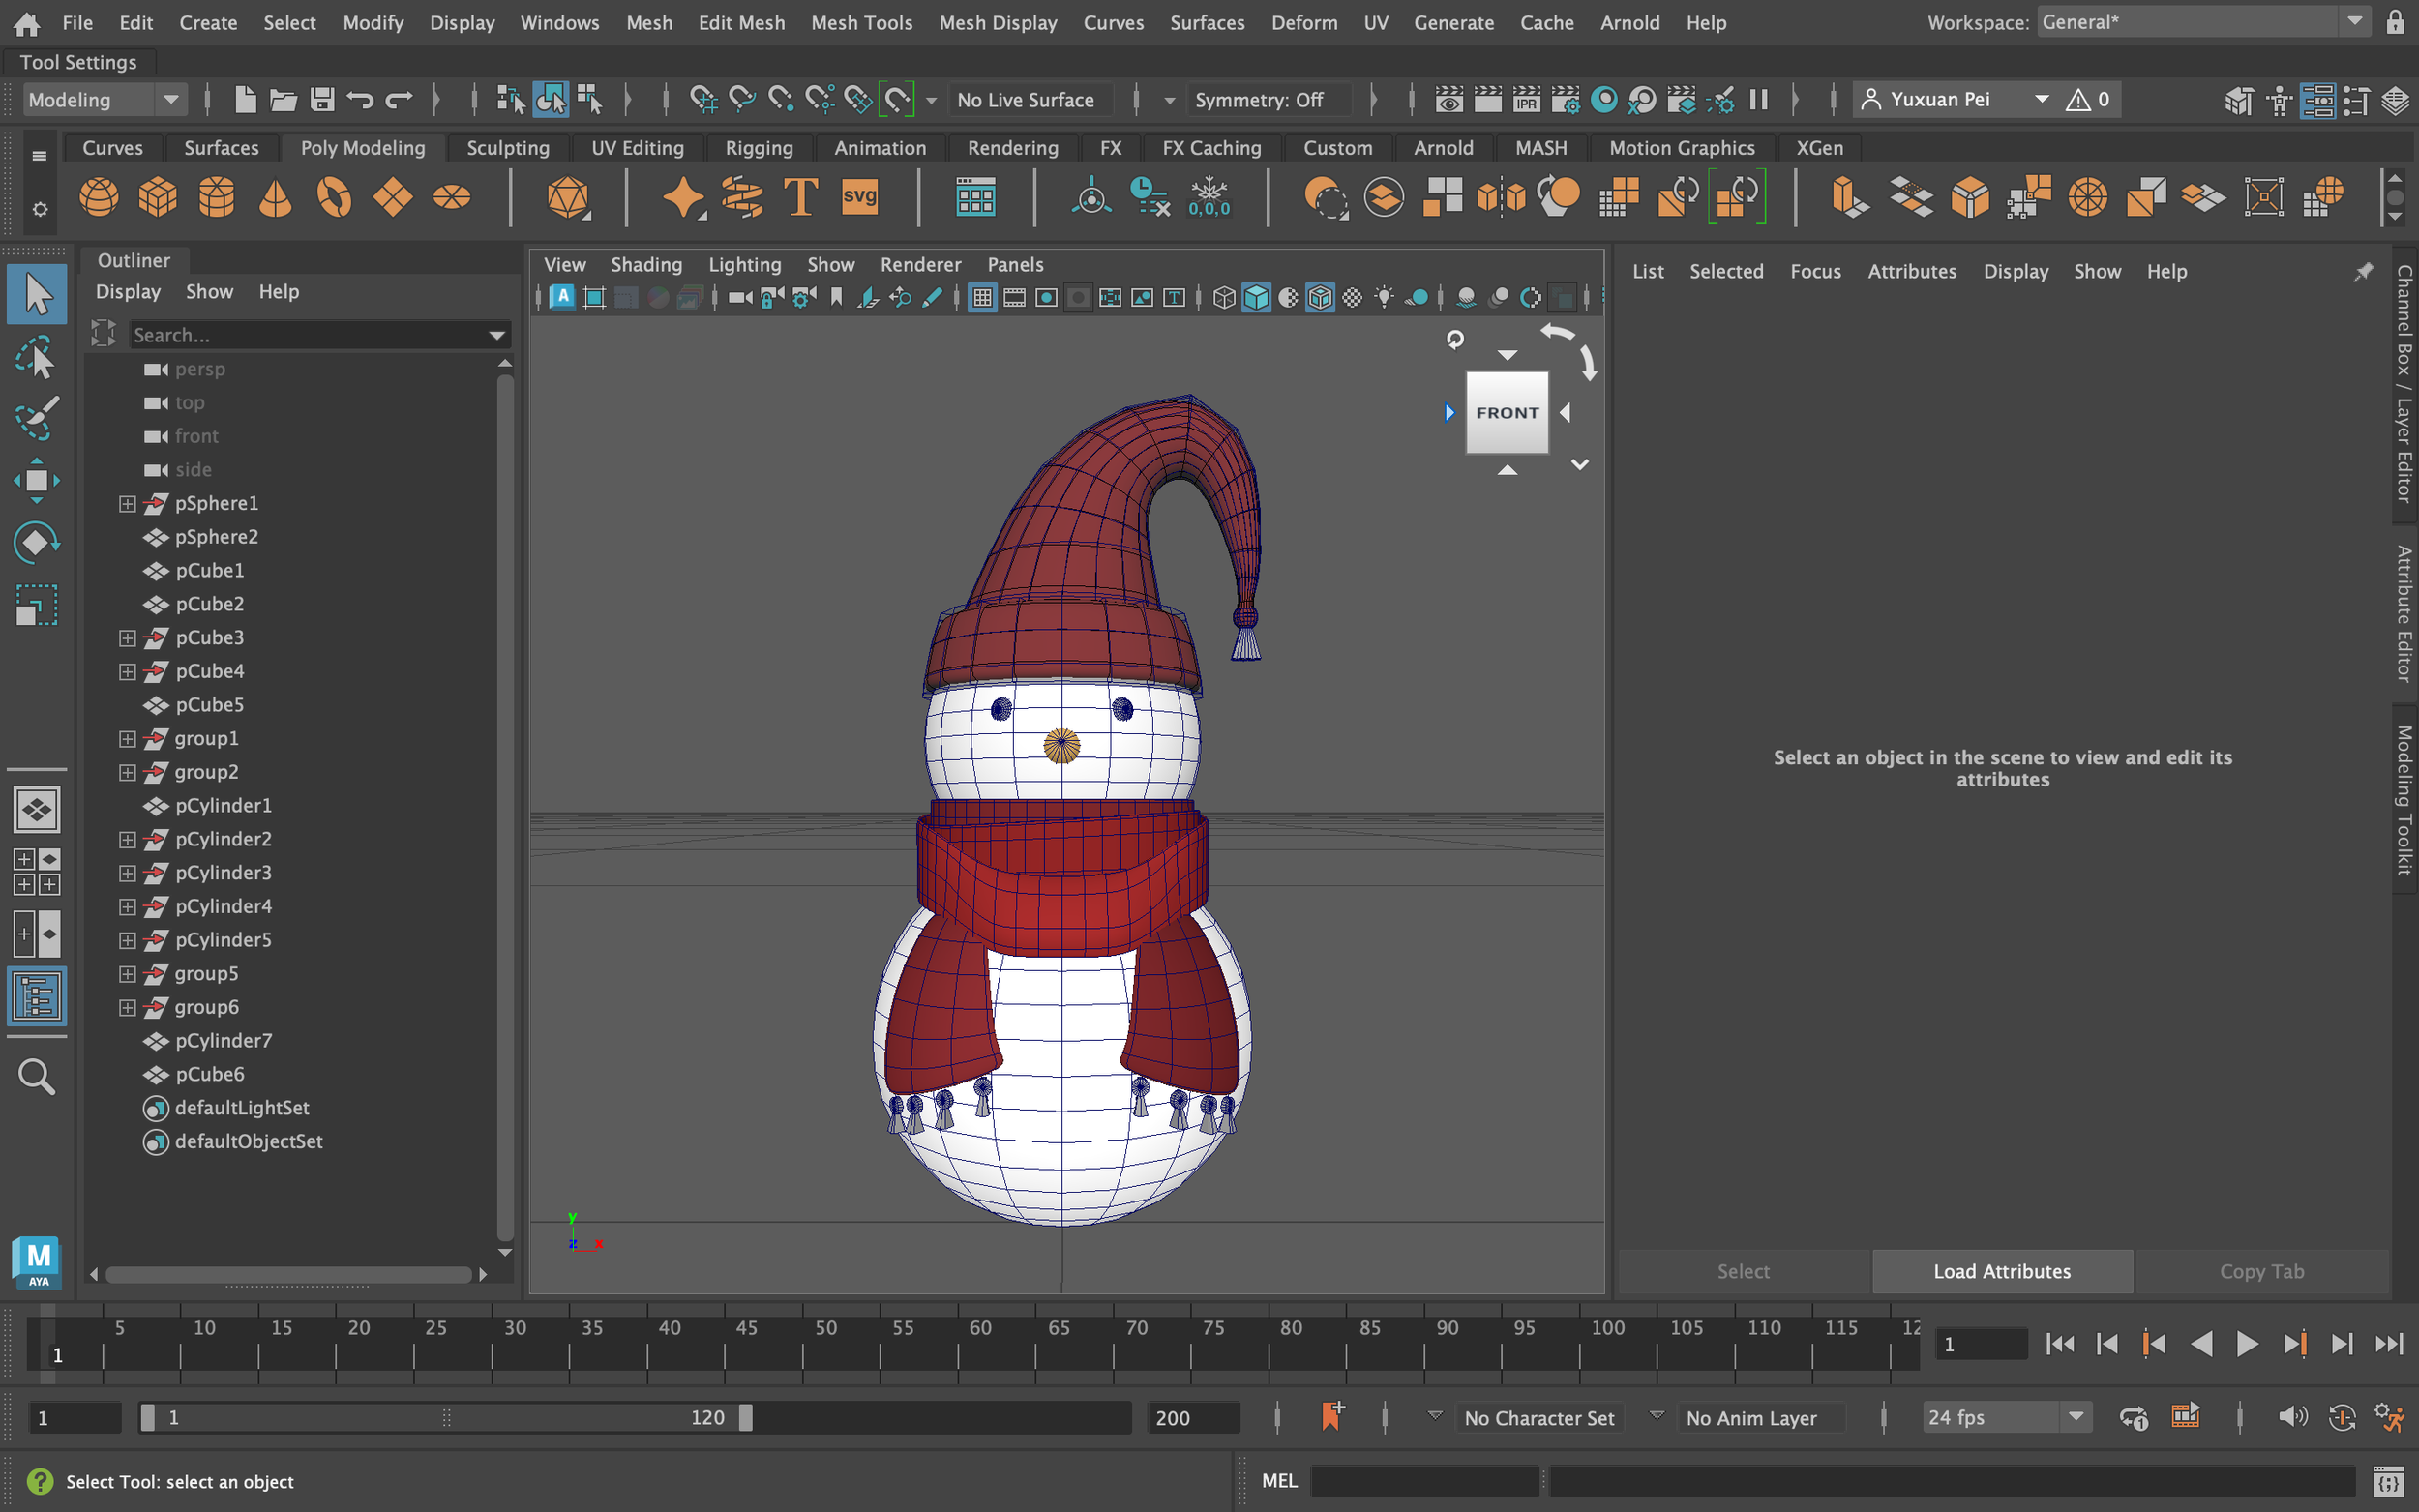Click the polygon sphere shelf icon

pyautogui.click(x=98, y=197)
